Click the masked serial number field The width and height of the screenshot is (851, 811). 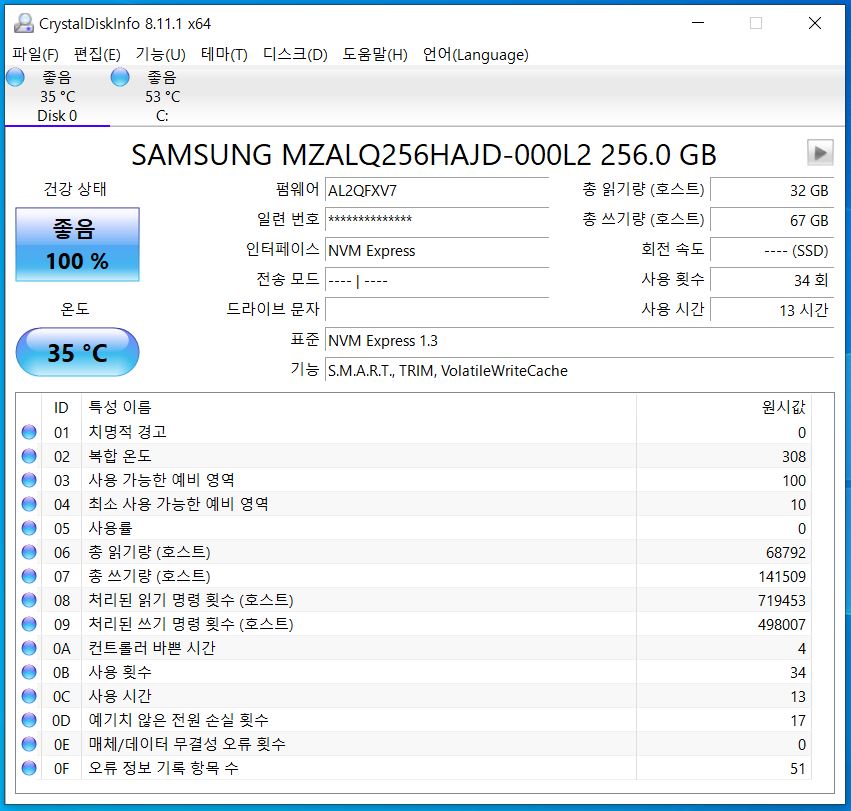pos(437,220)
